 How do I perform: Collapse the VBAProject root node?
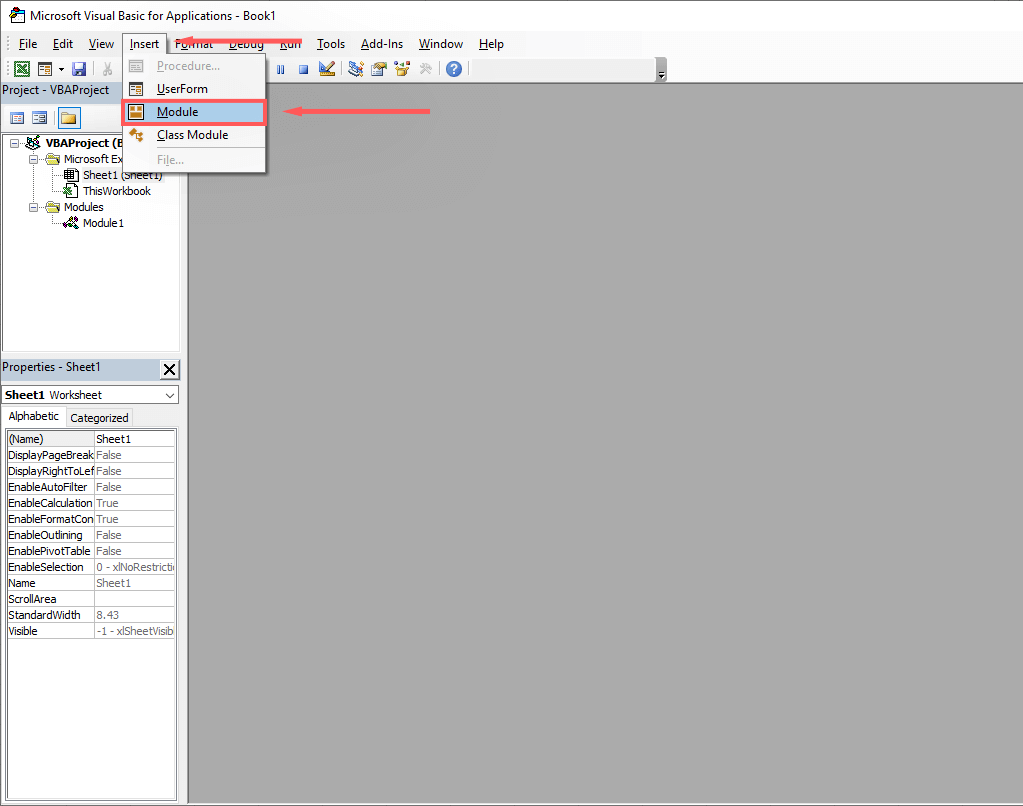click(x=14, y=143)
